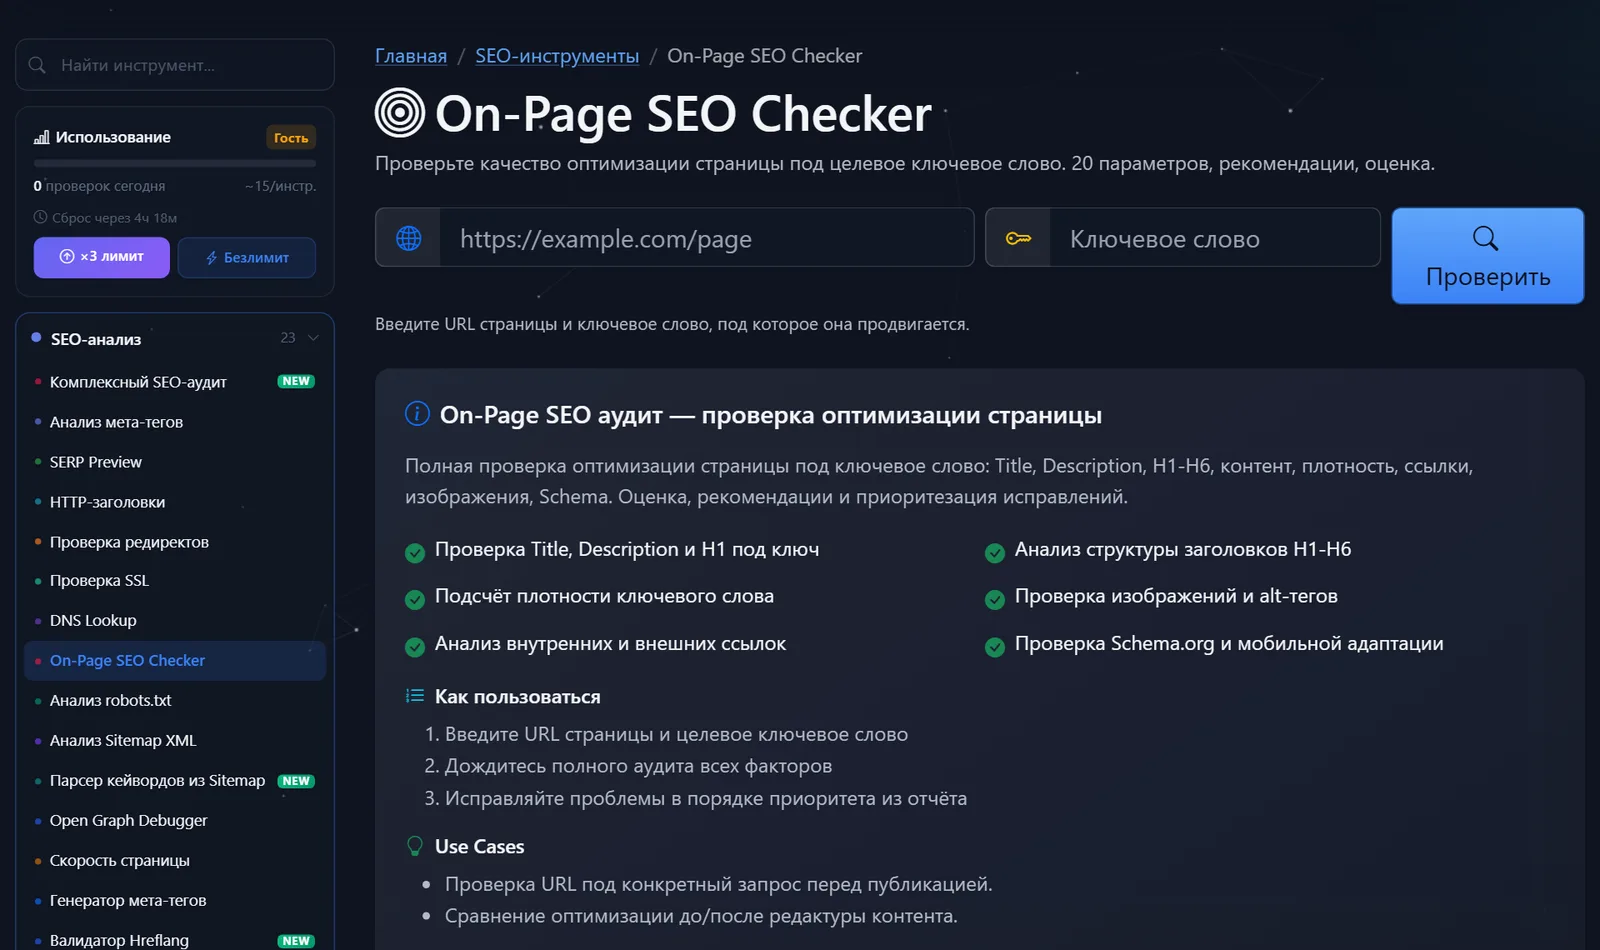This screenshot has width=1600, height=950.
Task: Select SERP Preview in sidebar
Action: (175, 462)
